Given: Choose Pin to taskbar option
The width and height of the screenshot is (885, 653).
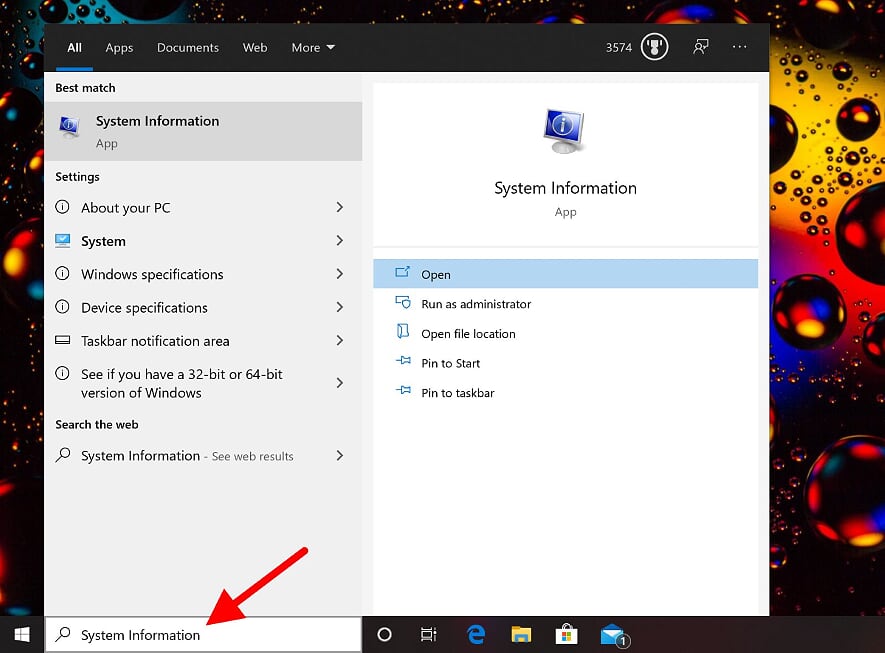Looking at the screenshot, I should (457, 393).
